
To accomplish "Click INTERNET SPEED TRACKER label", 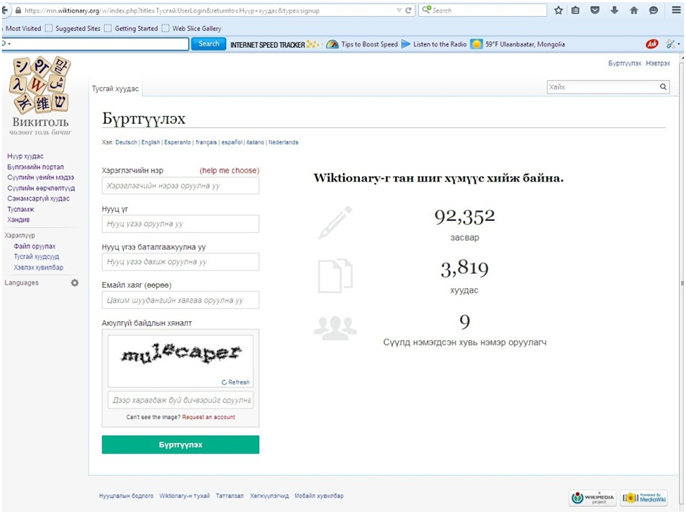I will (x=267, y=45).
